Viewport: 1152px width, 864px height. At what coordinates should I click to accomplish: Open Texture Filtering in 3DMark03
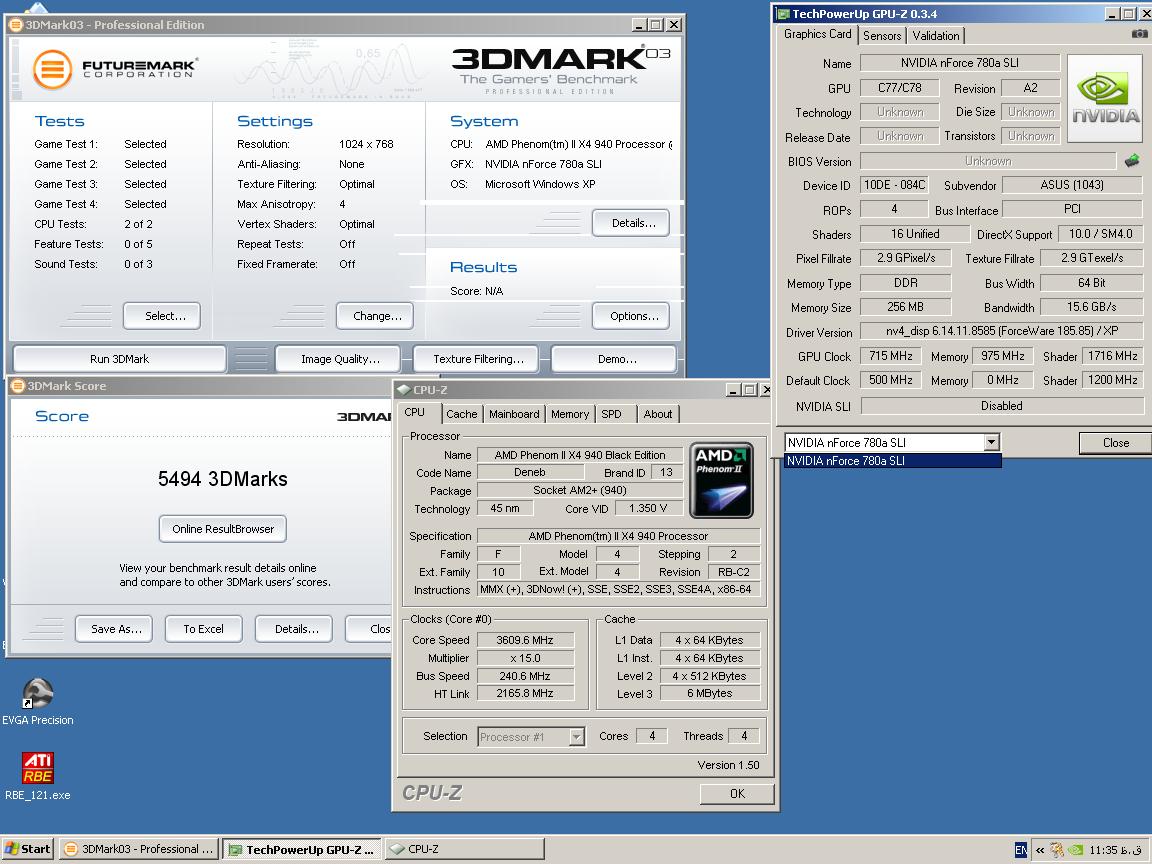[x=478, y=359]
